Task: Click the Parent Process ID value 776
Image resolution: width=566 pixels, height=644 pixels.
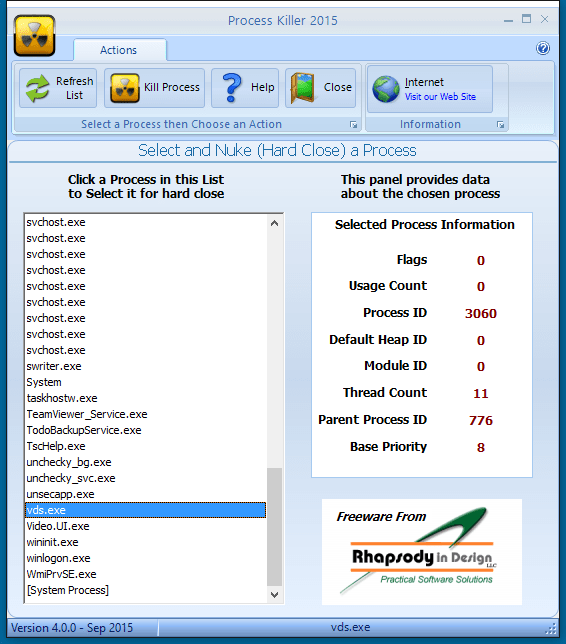Action: coord(481,421)
